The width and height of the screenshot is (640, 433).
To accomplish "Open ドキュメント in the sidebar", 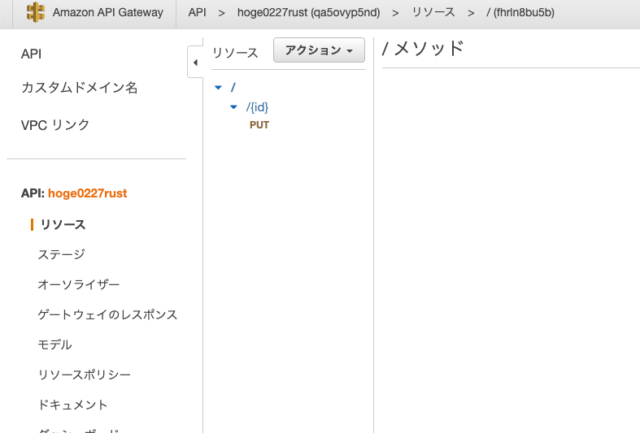I will click(x=73, y=405).
